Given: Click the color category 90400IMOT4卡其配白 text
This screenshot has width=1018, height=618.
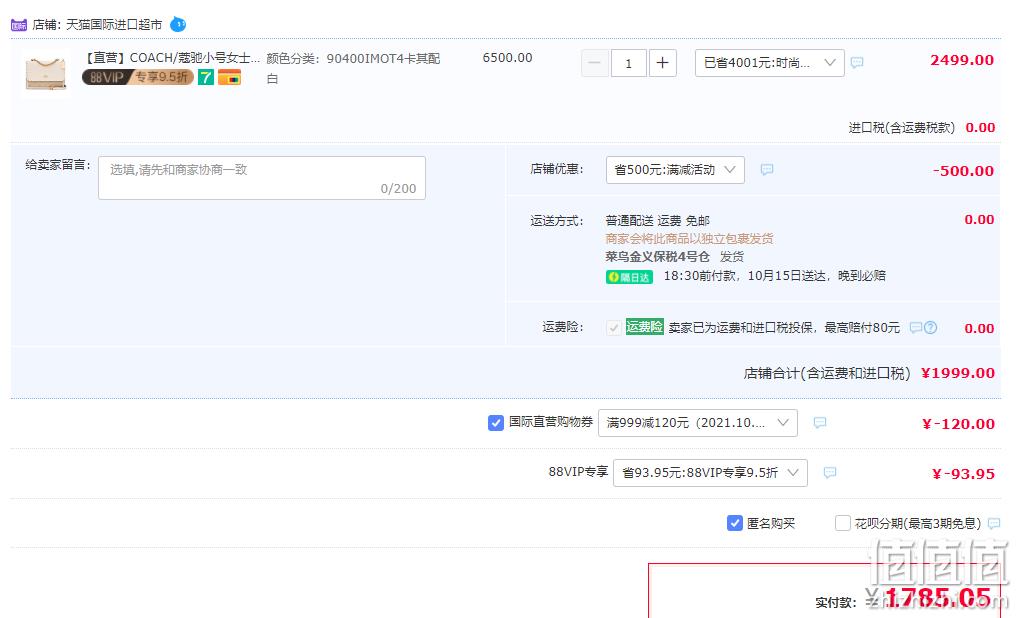Looking at the screenshot, I should [353, 68].
